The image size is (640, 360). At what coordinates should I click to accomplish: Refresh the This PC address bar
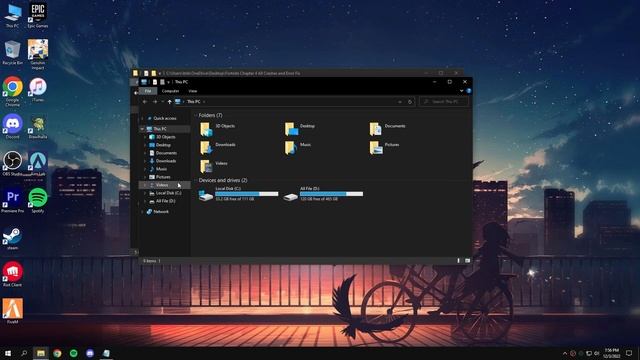(410, 102)
